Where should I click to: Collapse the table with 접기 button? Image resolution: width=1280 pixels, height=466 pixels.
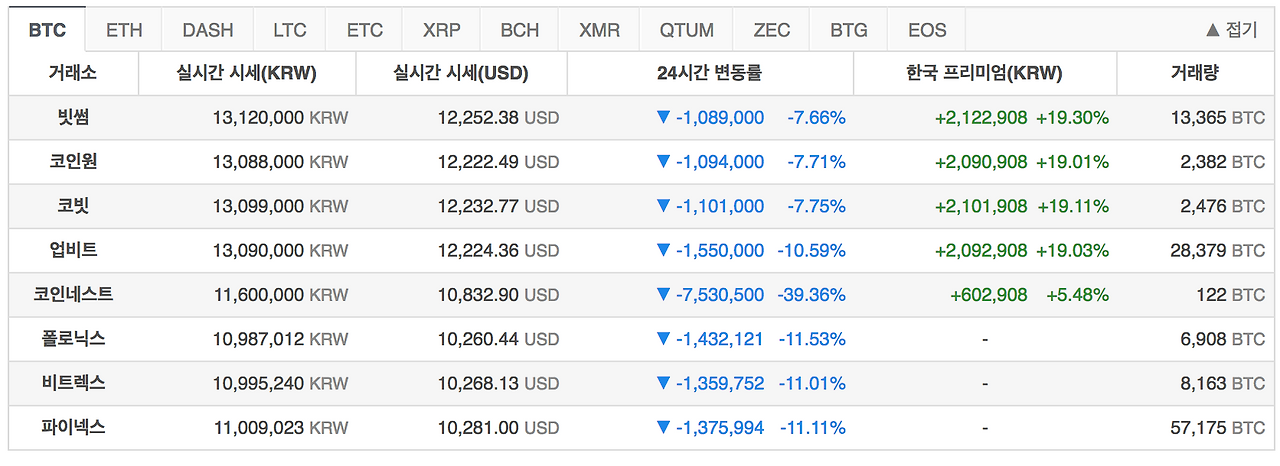tap(1231, 30)
